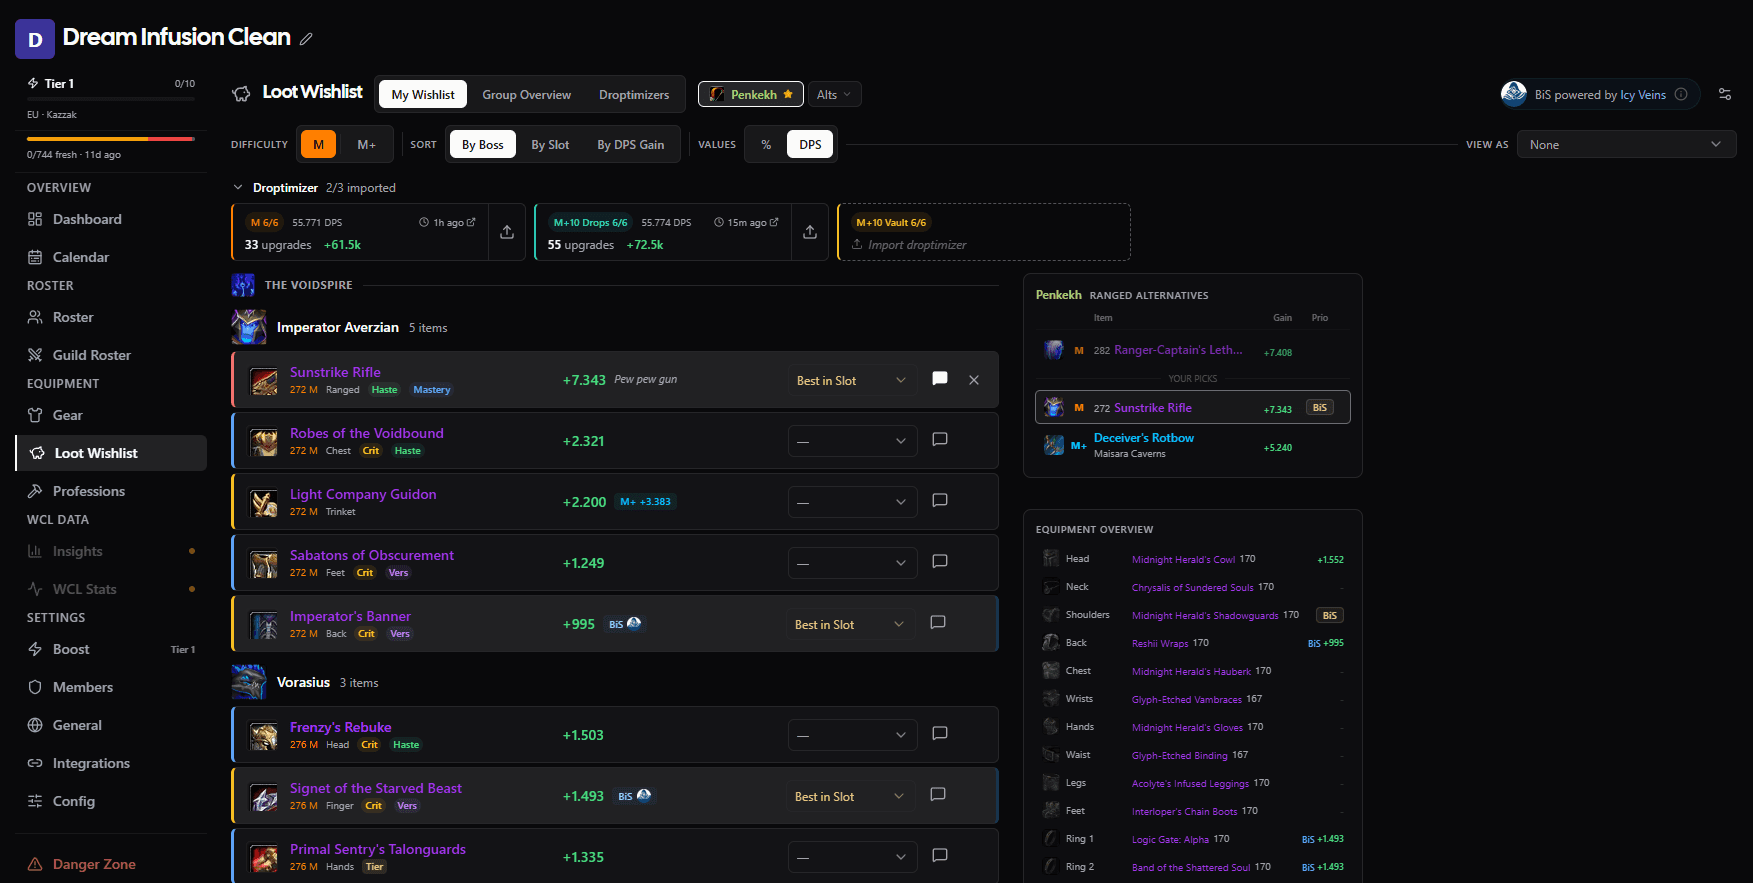Open Deceiver's Rotbow alternative item link
The width and height of the screenshot is (1753, 883).
click(1144, 438)
